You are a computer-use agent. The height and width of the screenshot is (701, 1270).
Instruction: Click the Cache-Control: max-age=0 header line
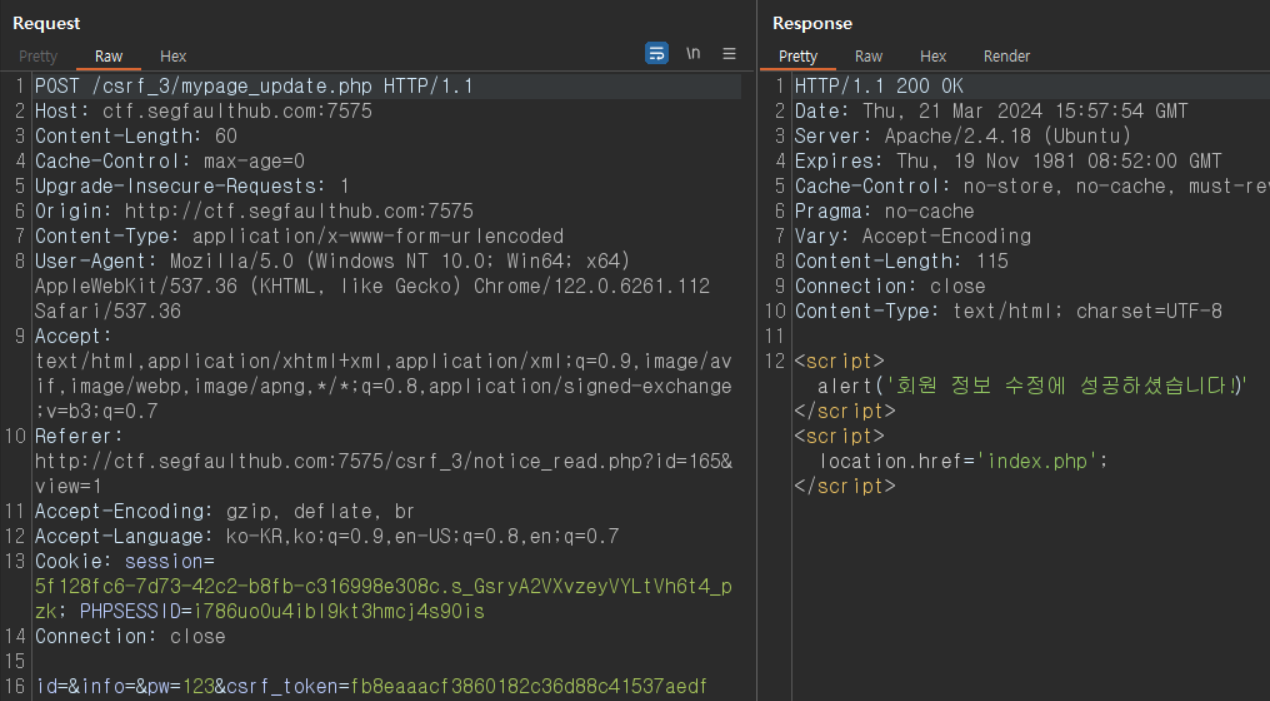click(x=170, y=161)
